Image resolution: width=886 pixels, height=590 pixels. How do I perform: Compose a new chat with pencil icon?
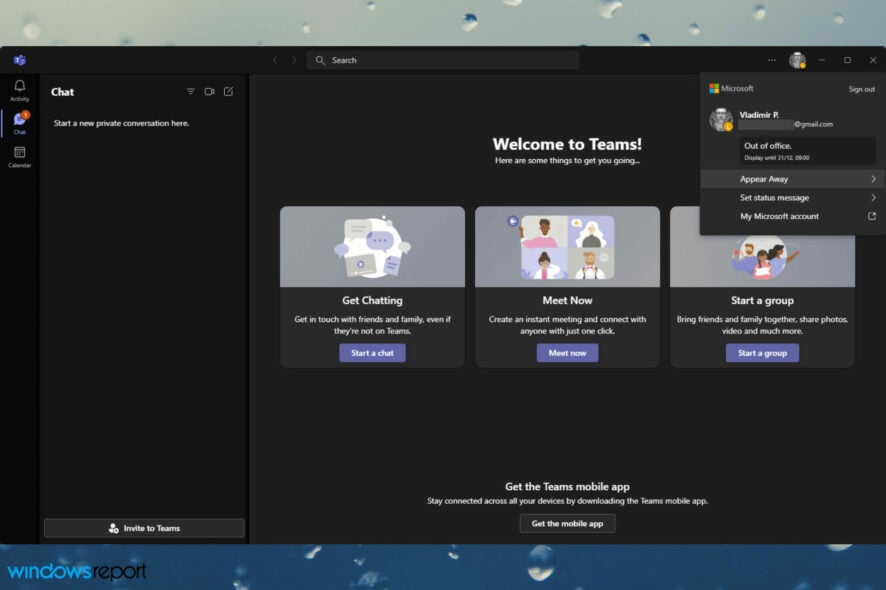228,92
